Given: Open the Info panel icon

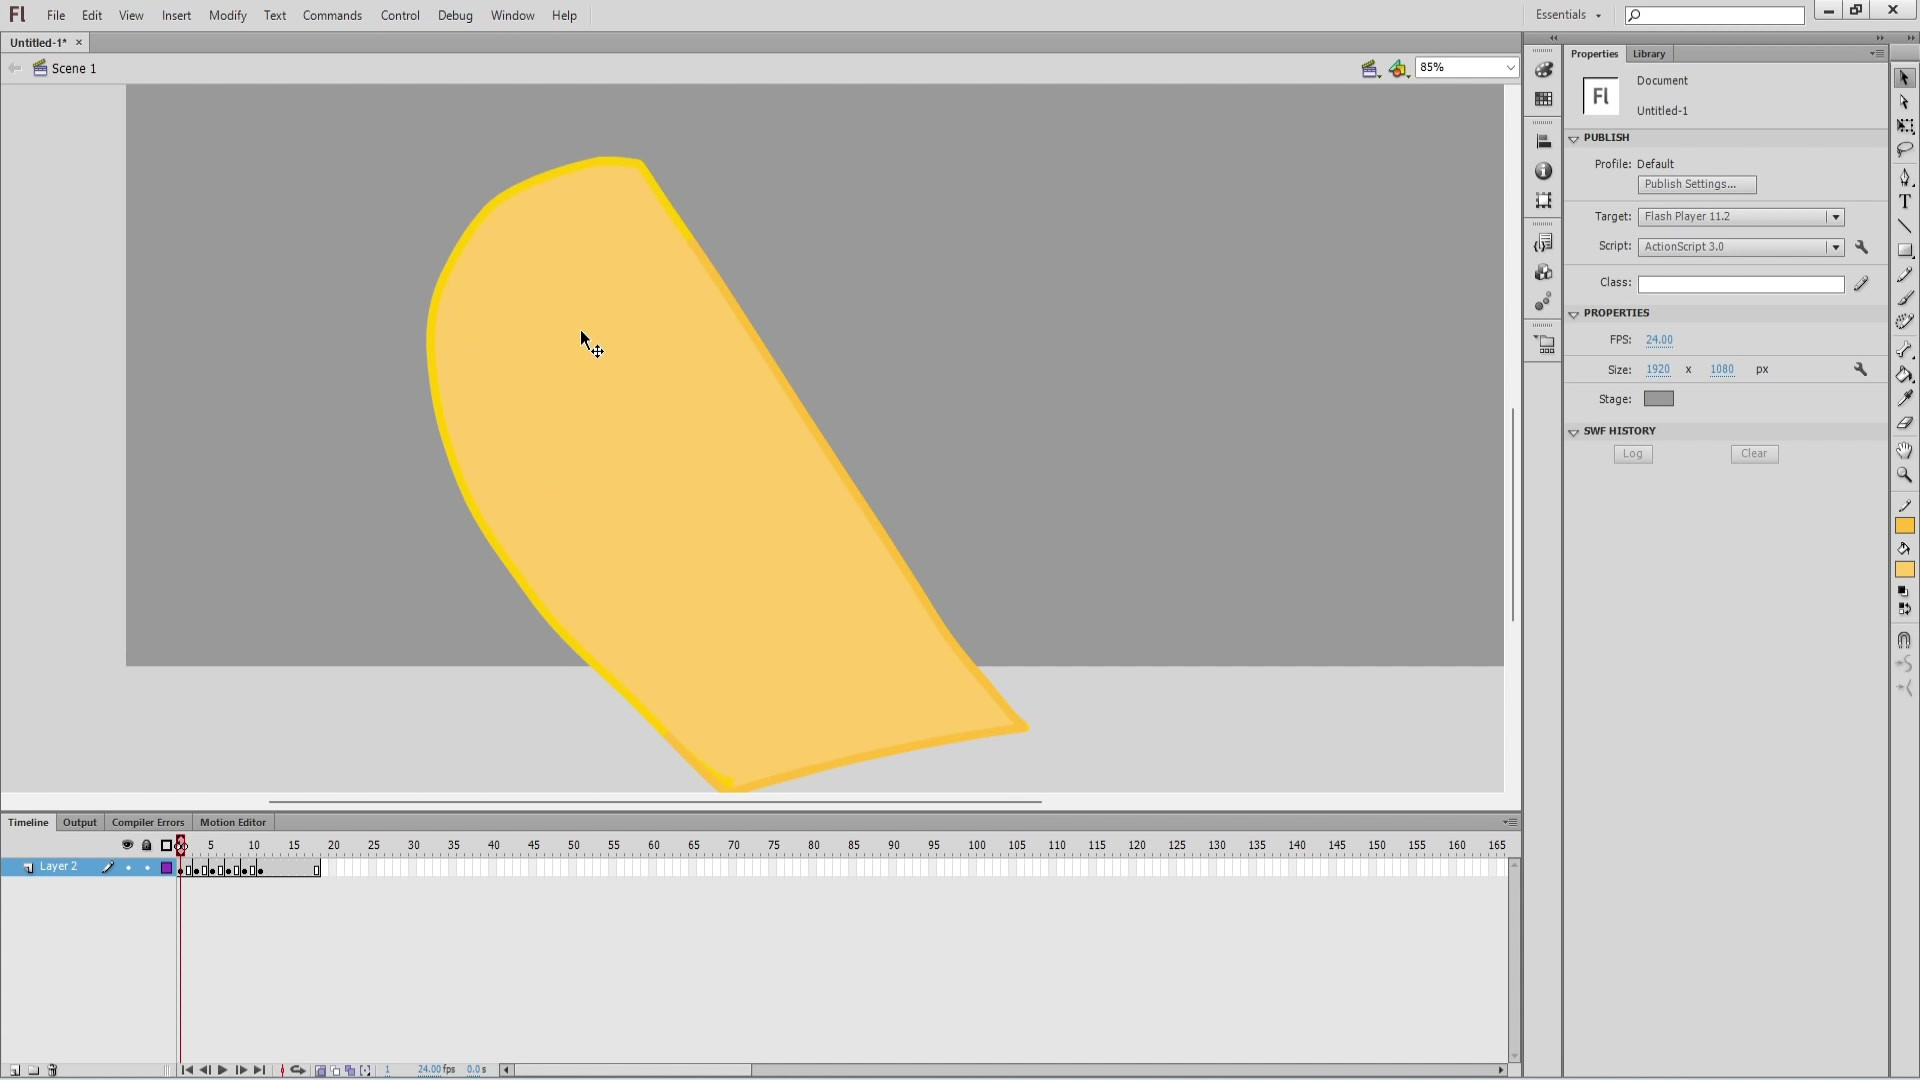Looking at the screenshot, I should click(x=1544, y=171).
